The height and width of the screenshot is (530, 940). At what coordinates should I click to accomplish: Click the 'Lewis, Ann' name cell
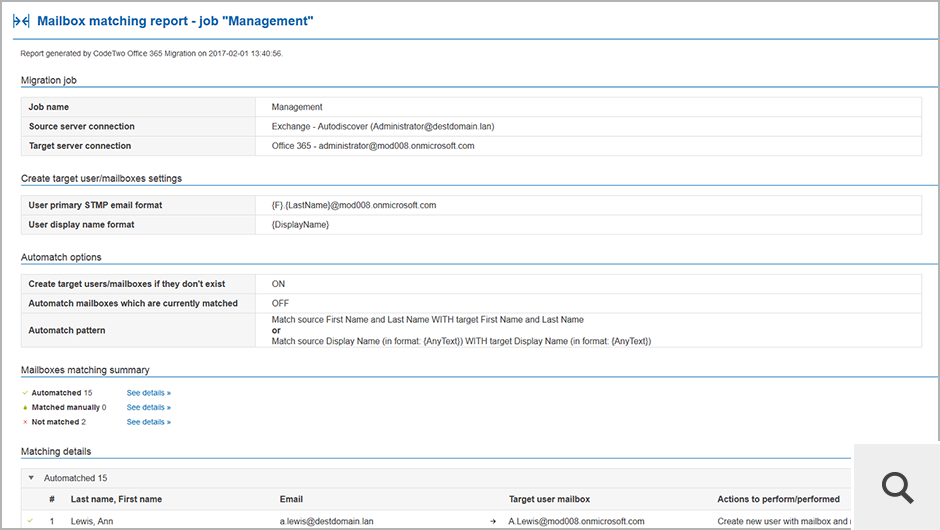tap(92, 522)
